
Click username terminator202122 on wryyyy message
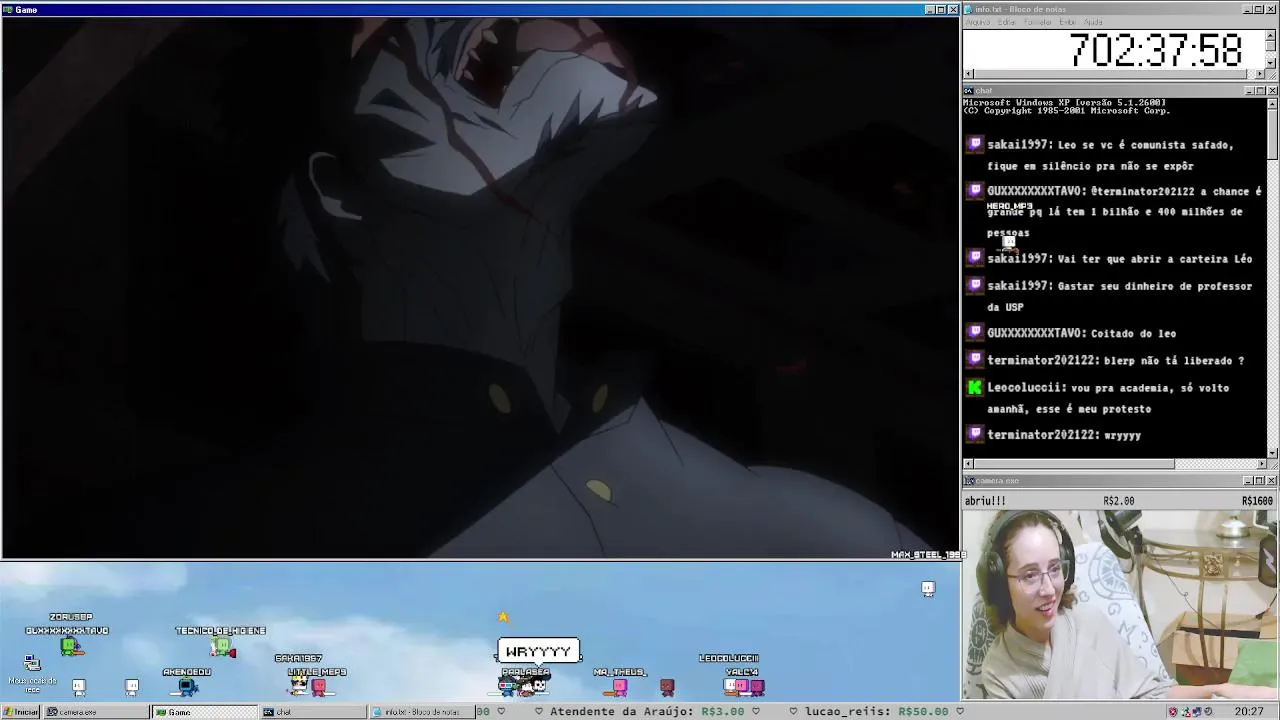pyautogui.click(x=1041, y=435)
